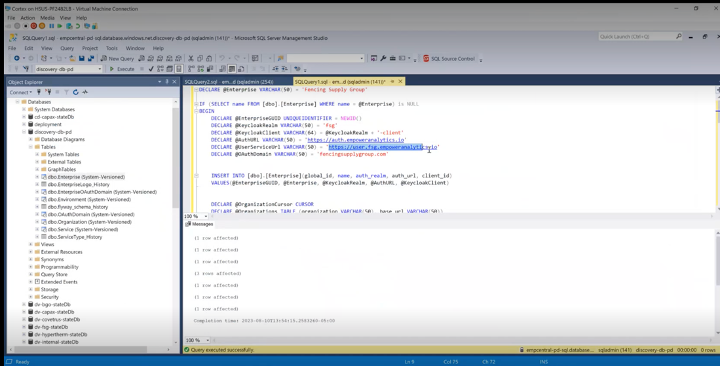Click the VM Revert icon
This screenshot has height=366, width=720.
pos(78,26)
